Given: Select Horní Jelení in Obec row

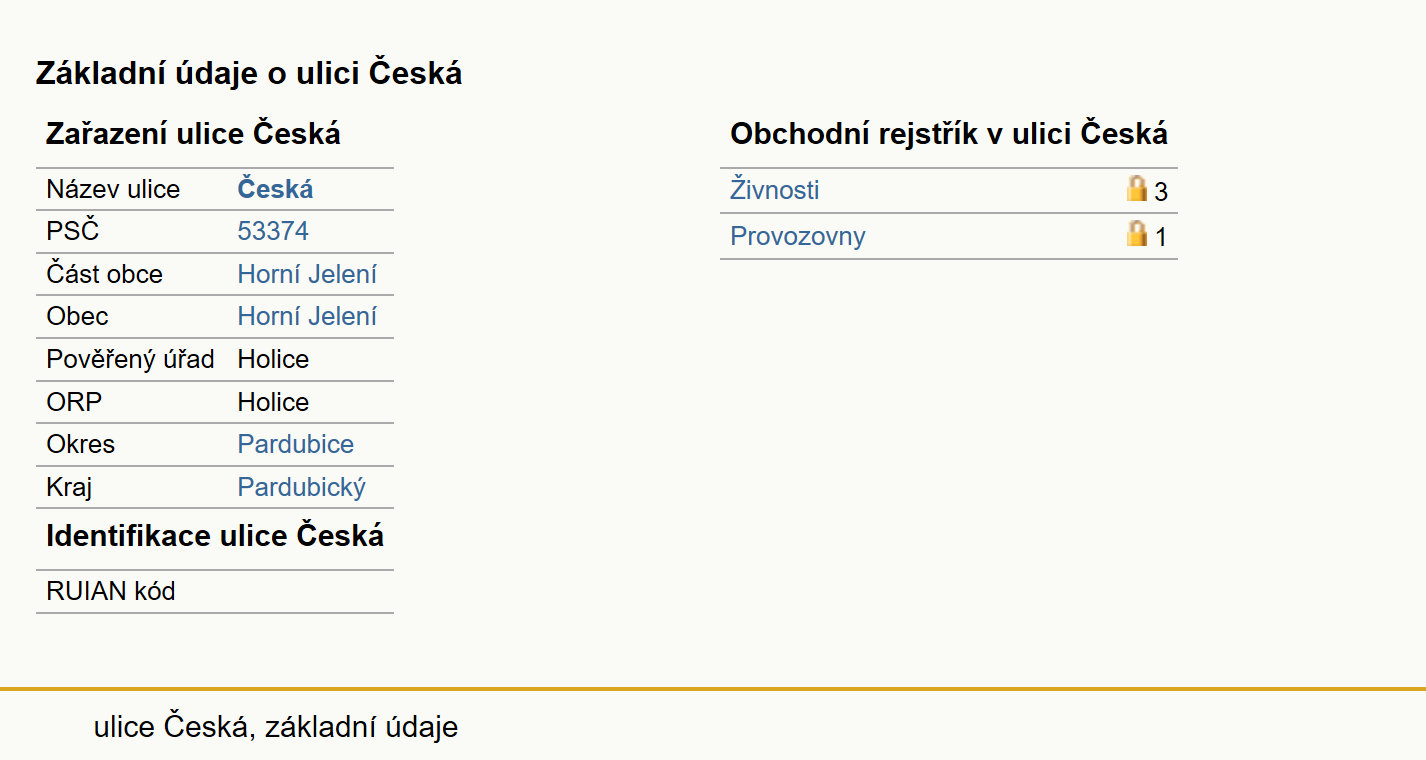Looking at the screenshot, I should click(307, 317).
